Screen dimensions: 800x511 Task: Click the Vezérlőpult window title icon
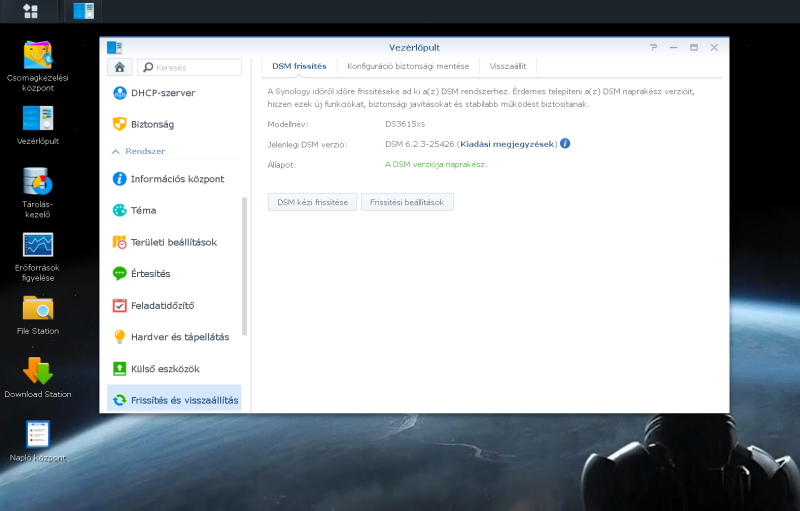[x=114, y=48]
